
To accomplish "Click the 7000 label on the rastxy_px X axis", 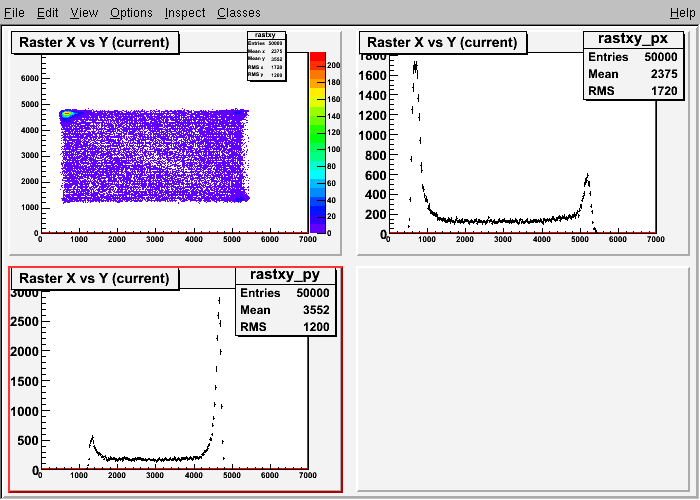I will coord(655,239).
